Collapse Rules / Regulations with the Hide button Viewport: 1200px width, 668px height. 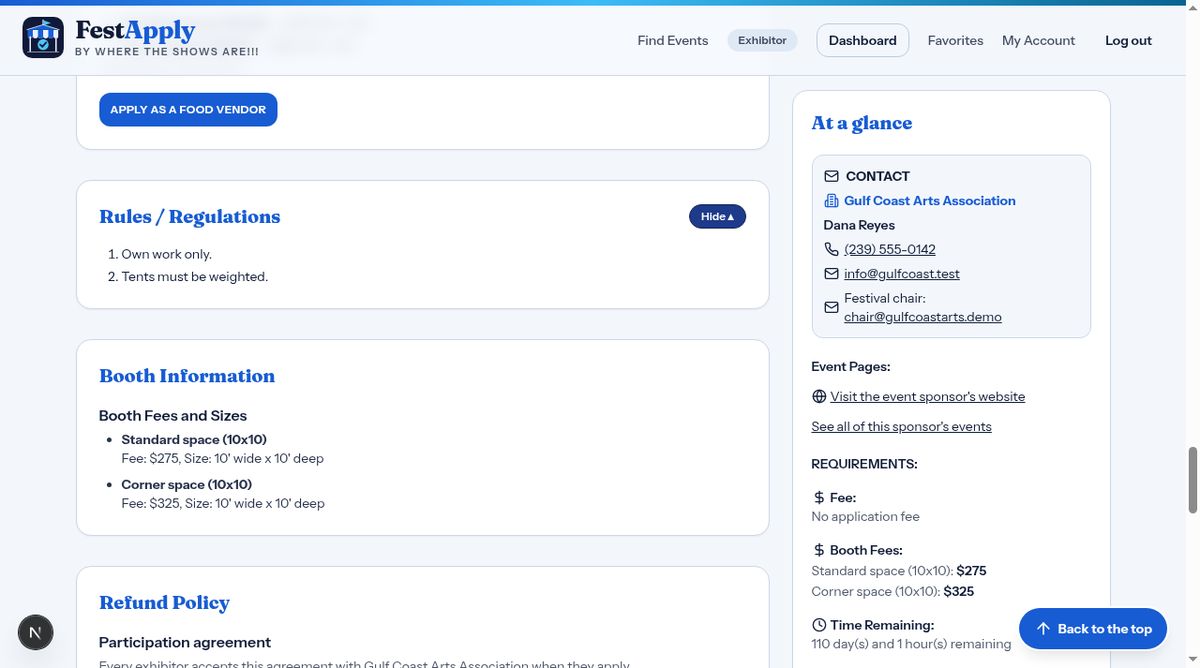[x=717, y=216]
